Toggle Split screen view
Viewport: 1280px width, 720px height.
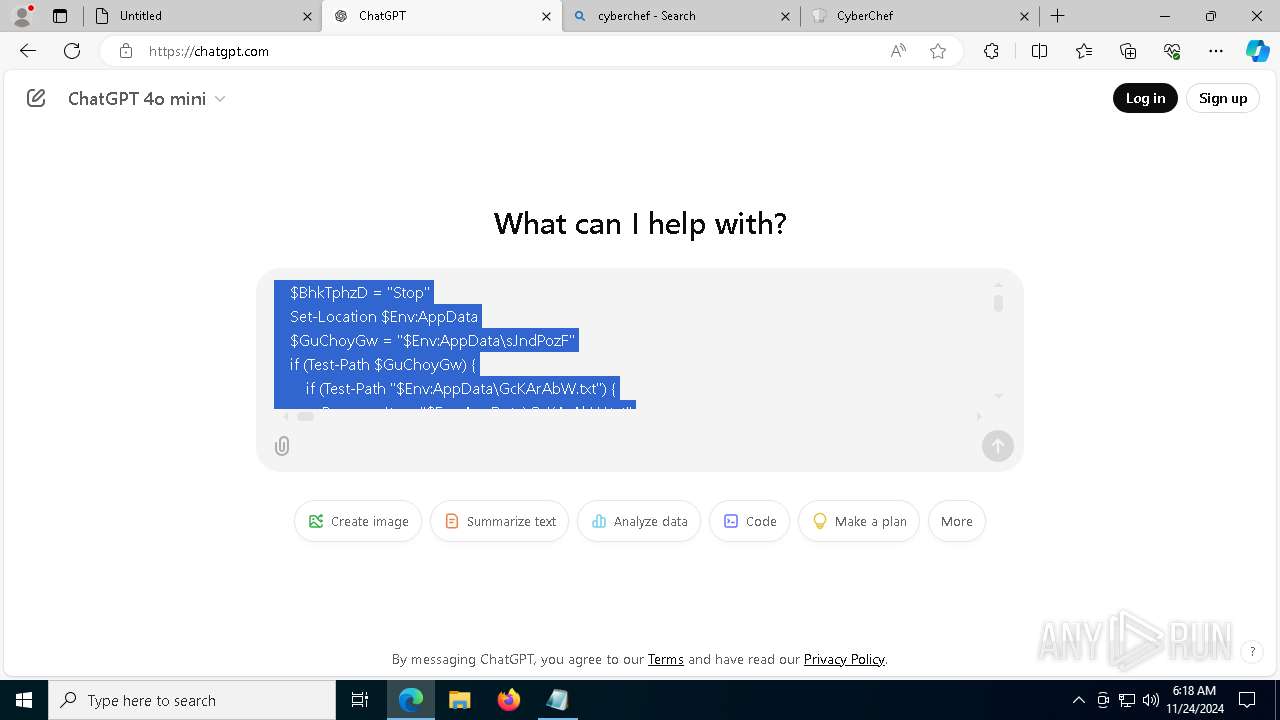tap(1039, 51)
